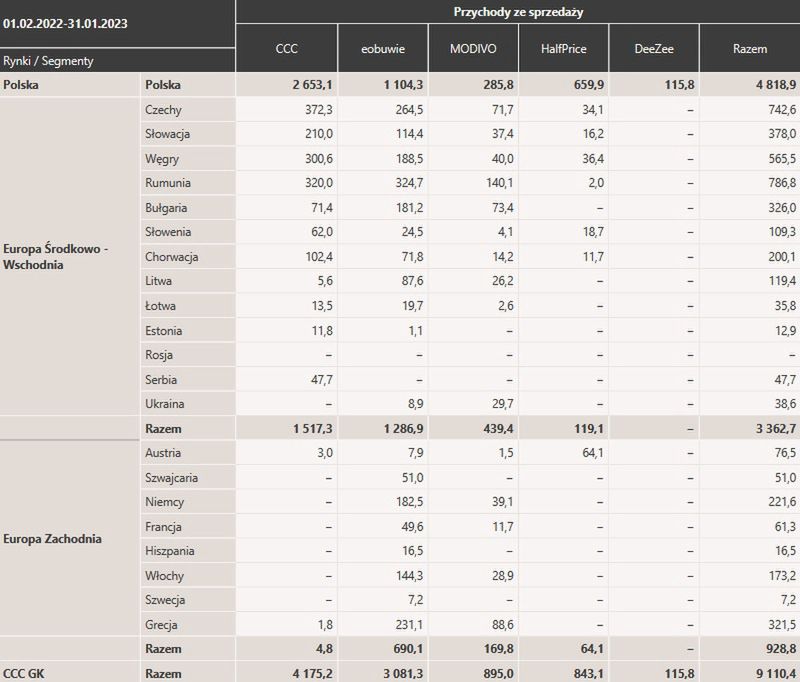
Task: Click the Europa Zachodnia region label
Action: point(52,539)
